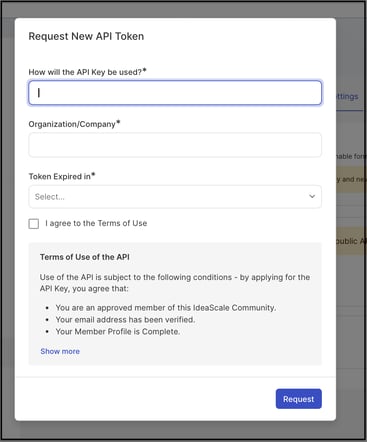Click the 'email address has been verified' bullet

[125, 319]
